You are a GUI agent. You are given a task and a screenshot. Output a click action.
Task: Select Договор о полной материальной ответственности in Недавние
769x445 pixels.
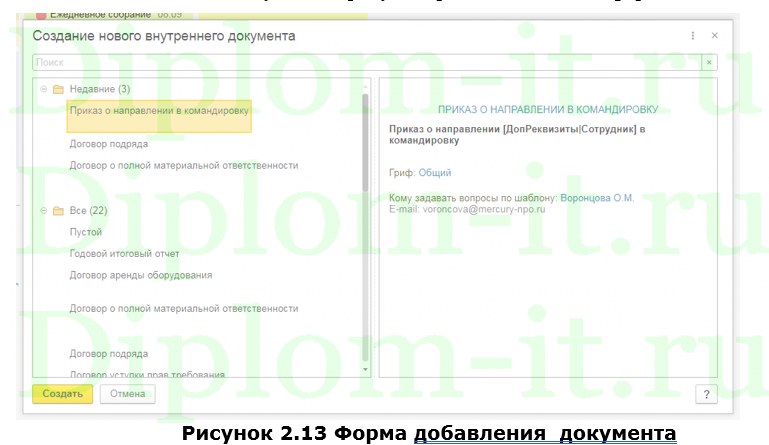pos(184,165)
